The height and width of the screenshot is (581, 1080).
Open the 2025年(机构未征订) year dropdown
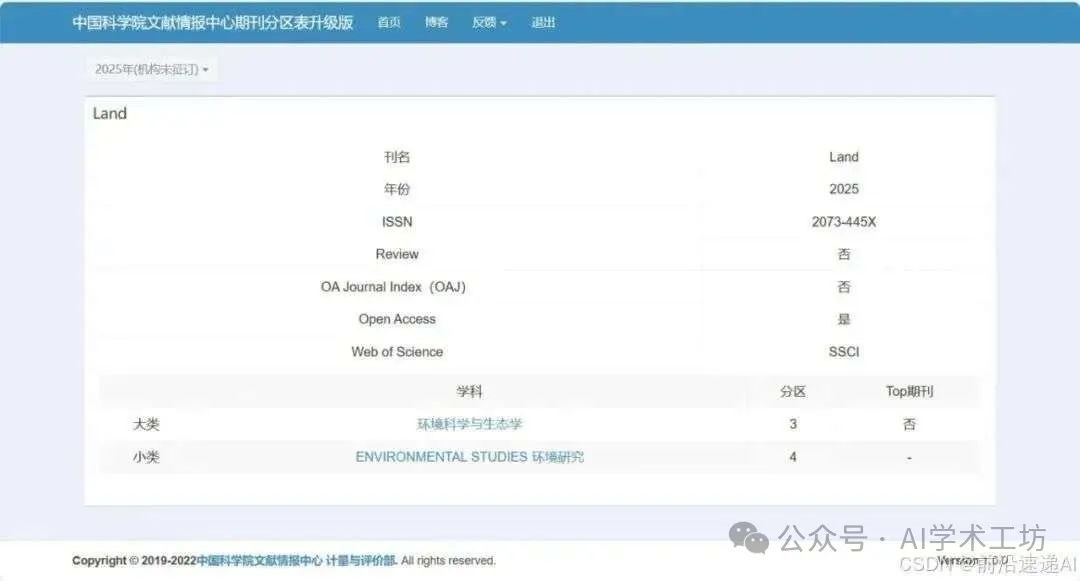[152, 70]
